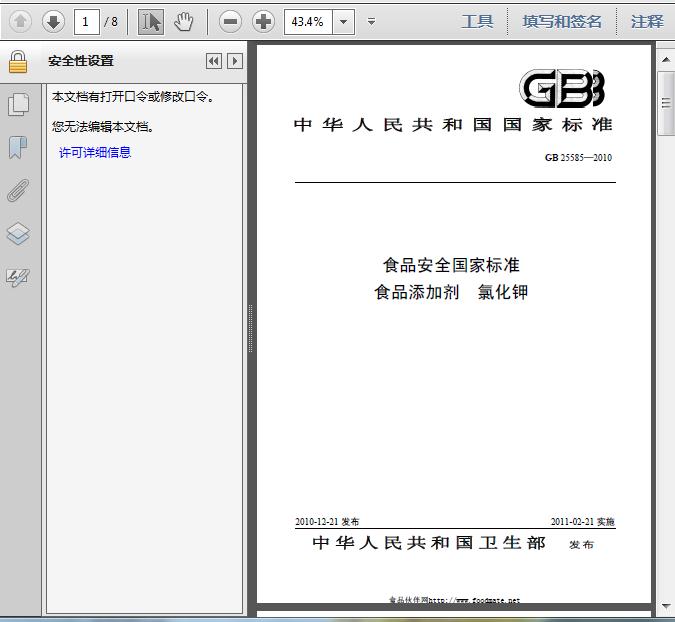Zoom out with the minus button
Screen dimensions: 675x622
[x=230, y=21]
